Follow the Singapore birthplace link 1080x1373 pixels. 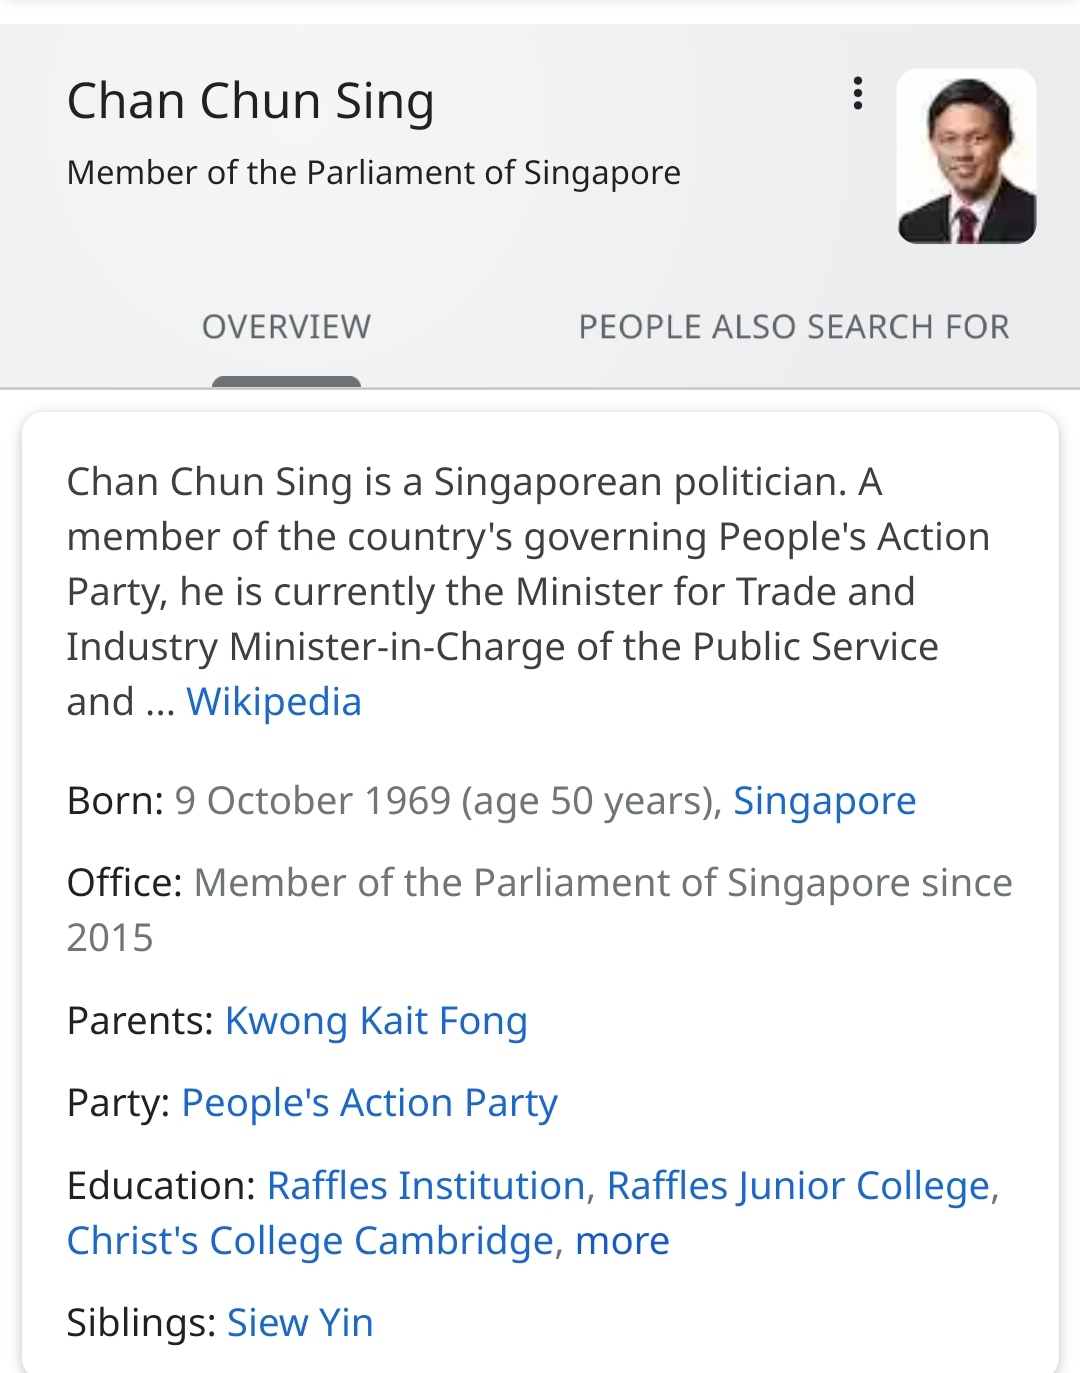pos(824,801)
